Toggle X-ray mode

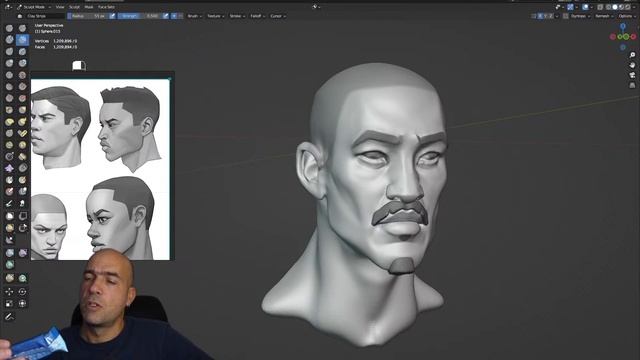[x=600, y=7]
